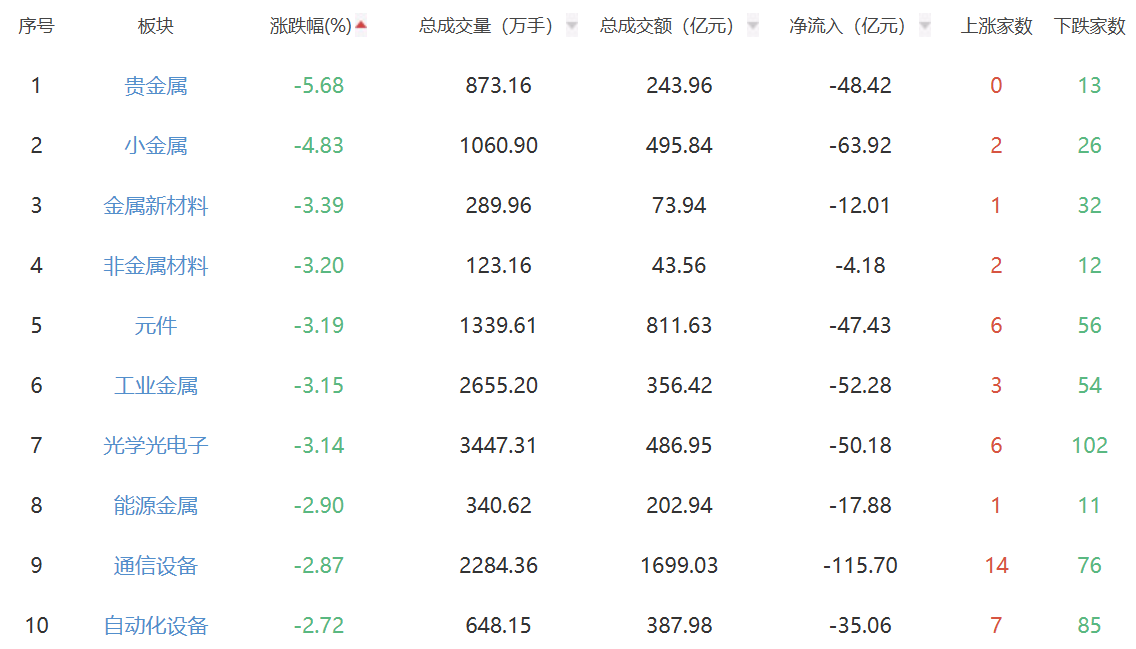This screenshot has height=649, width=1136.
Task: Click the sort arrow beside 总成交额（亿元）
Action: click(752, 26)
